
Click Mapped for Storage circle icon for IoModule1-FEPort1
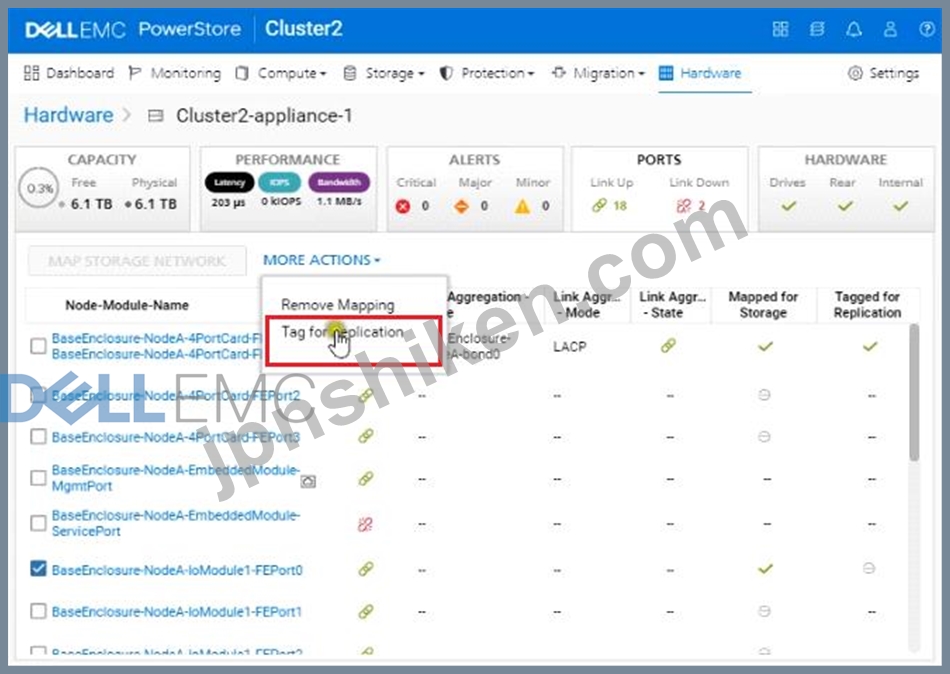(x=765, y=611)
